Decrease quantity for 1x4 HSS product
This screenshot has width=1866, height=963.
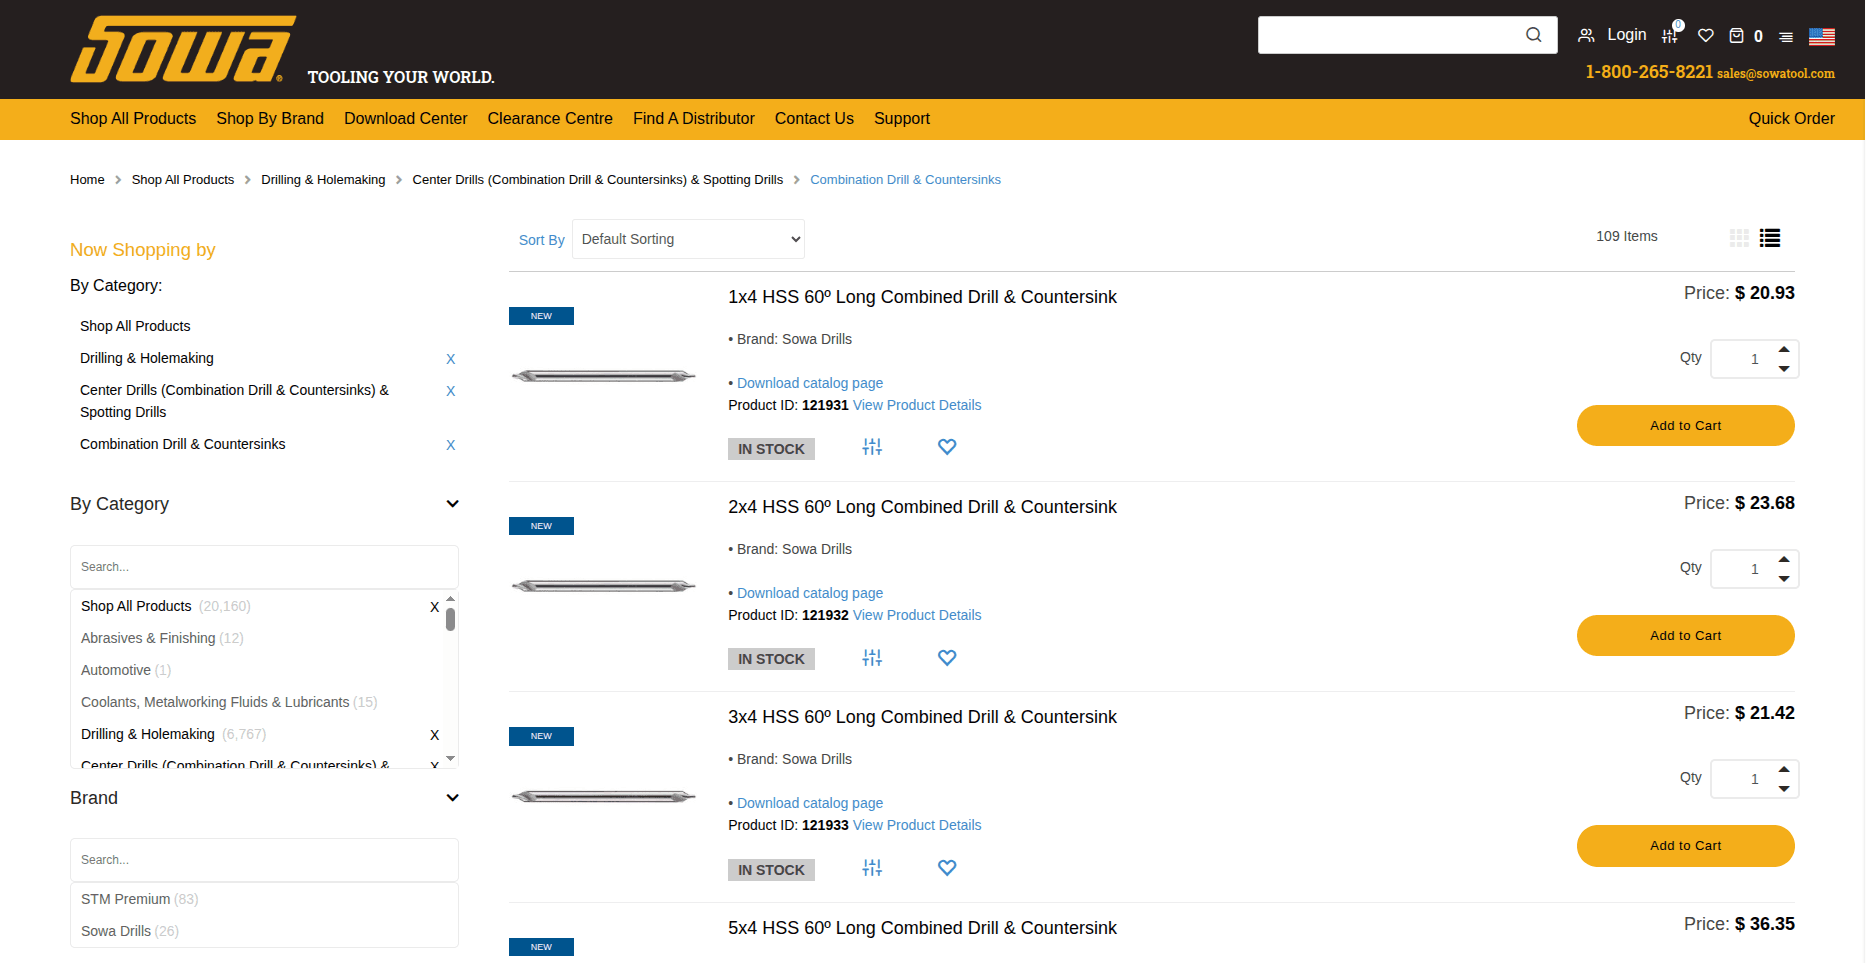[1784, 369]
